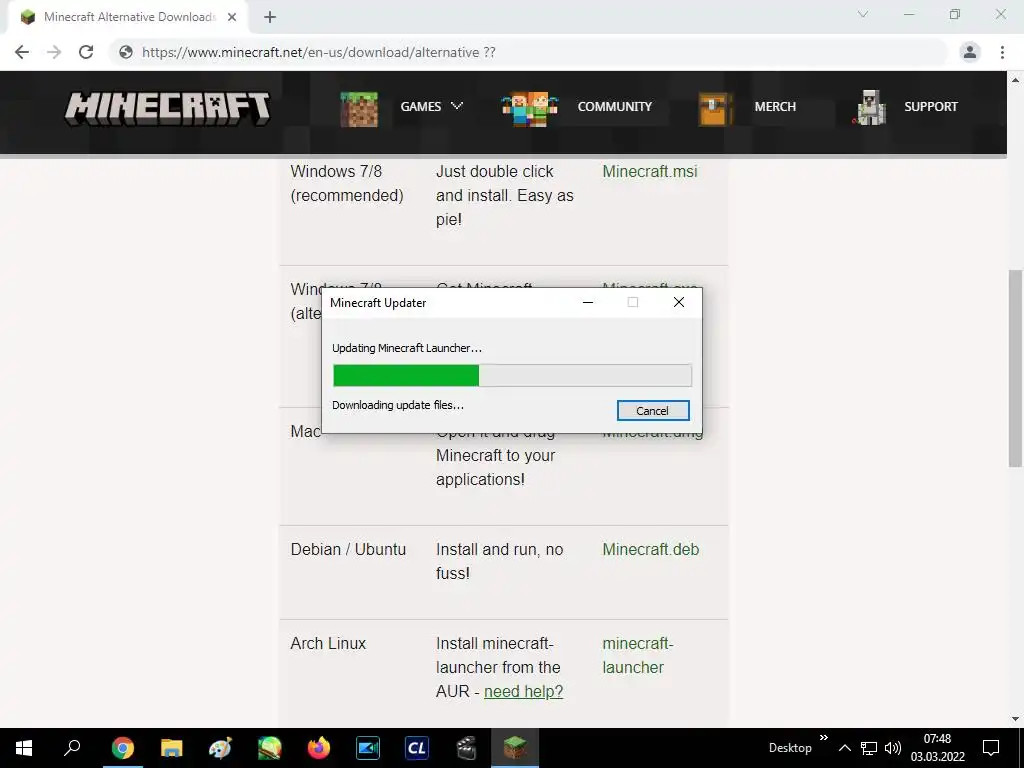Screen dimensions: 1024x768
Task: Click the chest Merch icon
Action: click(714, 108)
